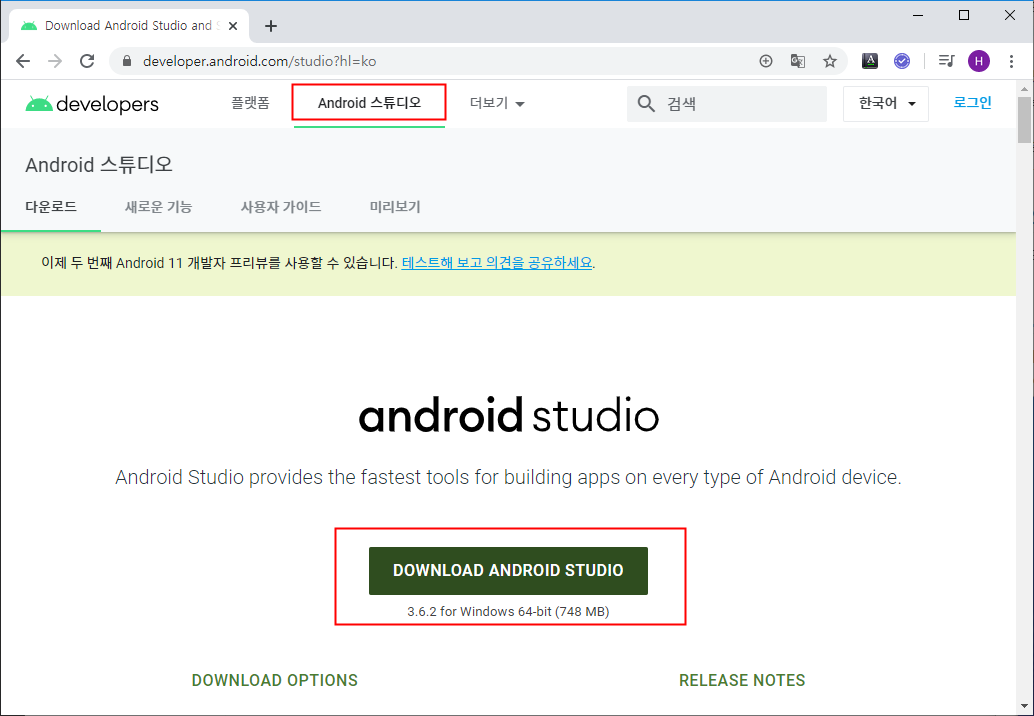This screenshot has width=1034, height=716.
Task: Reload the page with refresh icon
Action: [87, 61]
